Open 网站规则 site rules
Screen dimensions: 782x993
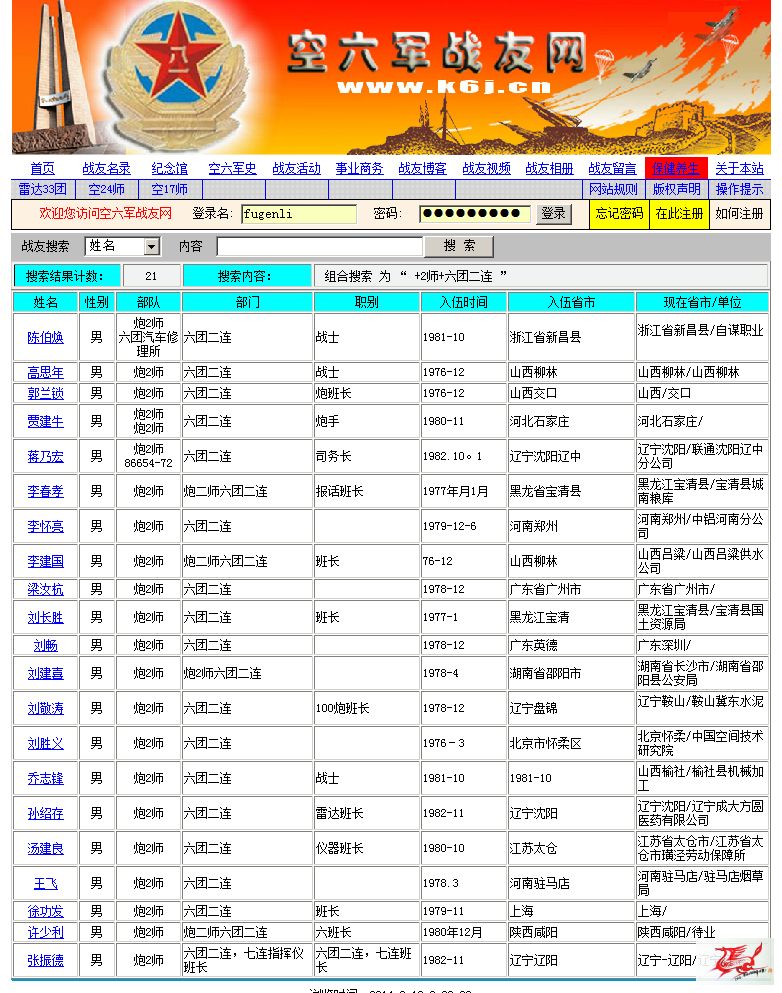[x=613, y=189]
